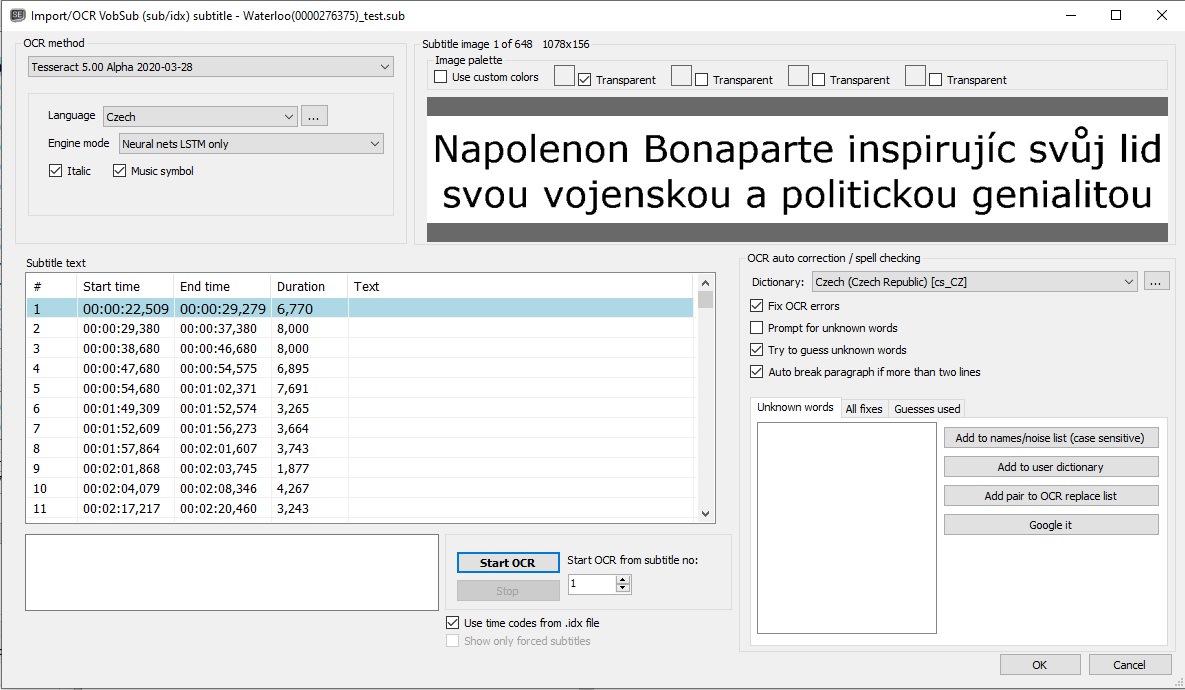Screen dimensions: 1185x690
Task: Click the Start OCR from subtitle number field
Action: (x=592, y=583)
